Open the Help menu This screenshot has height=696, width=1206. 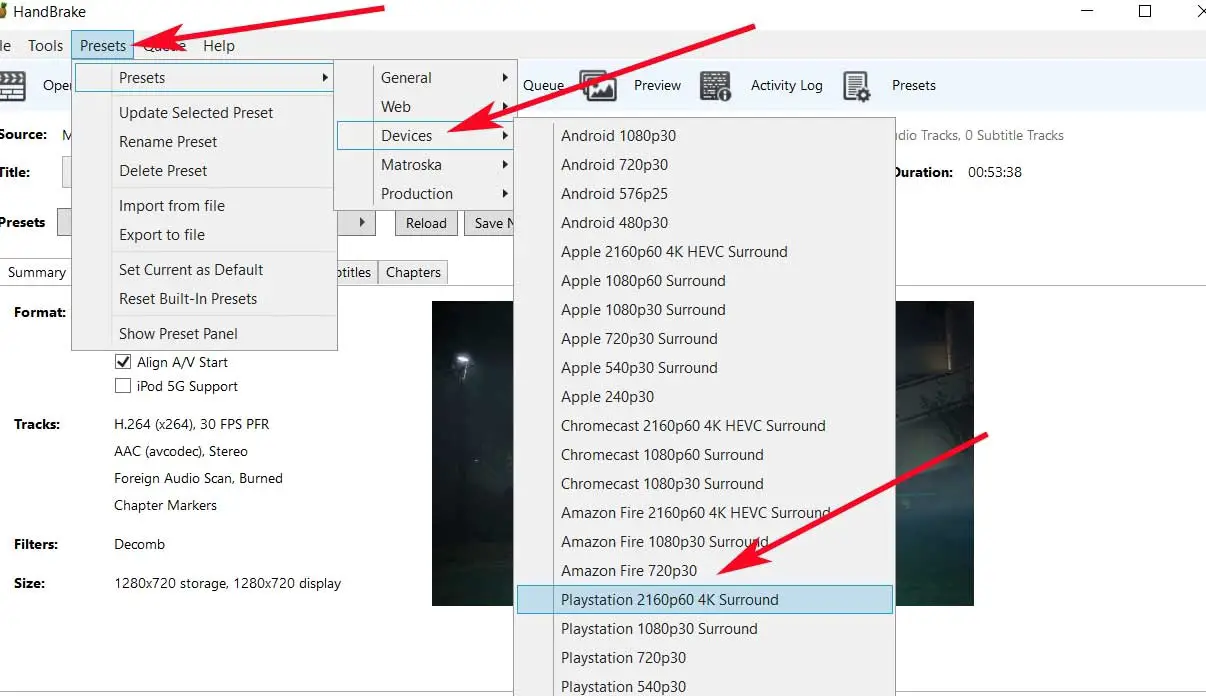coord(219,45)
